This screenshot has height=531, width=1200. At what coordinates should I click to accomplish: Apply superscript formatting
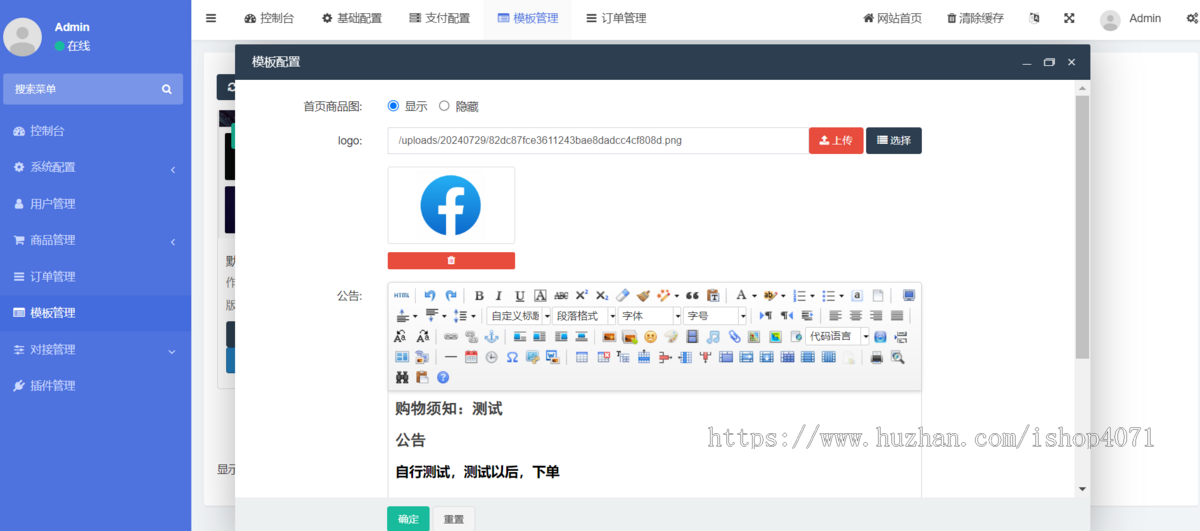[x=582, y=296]
